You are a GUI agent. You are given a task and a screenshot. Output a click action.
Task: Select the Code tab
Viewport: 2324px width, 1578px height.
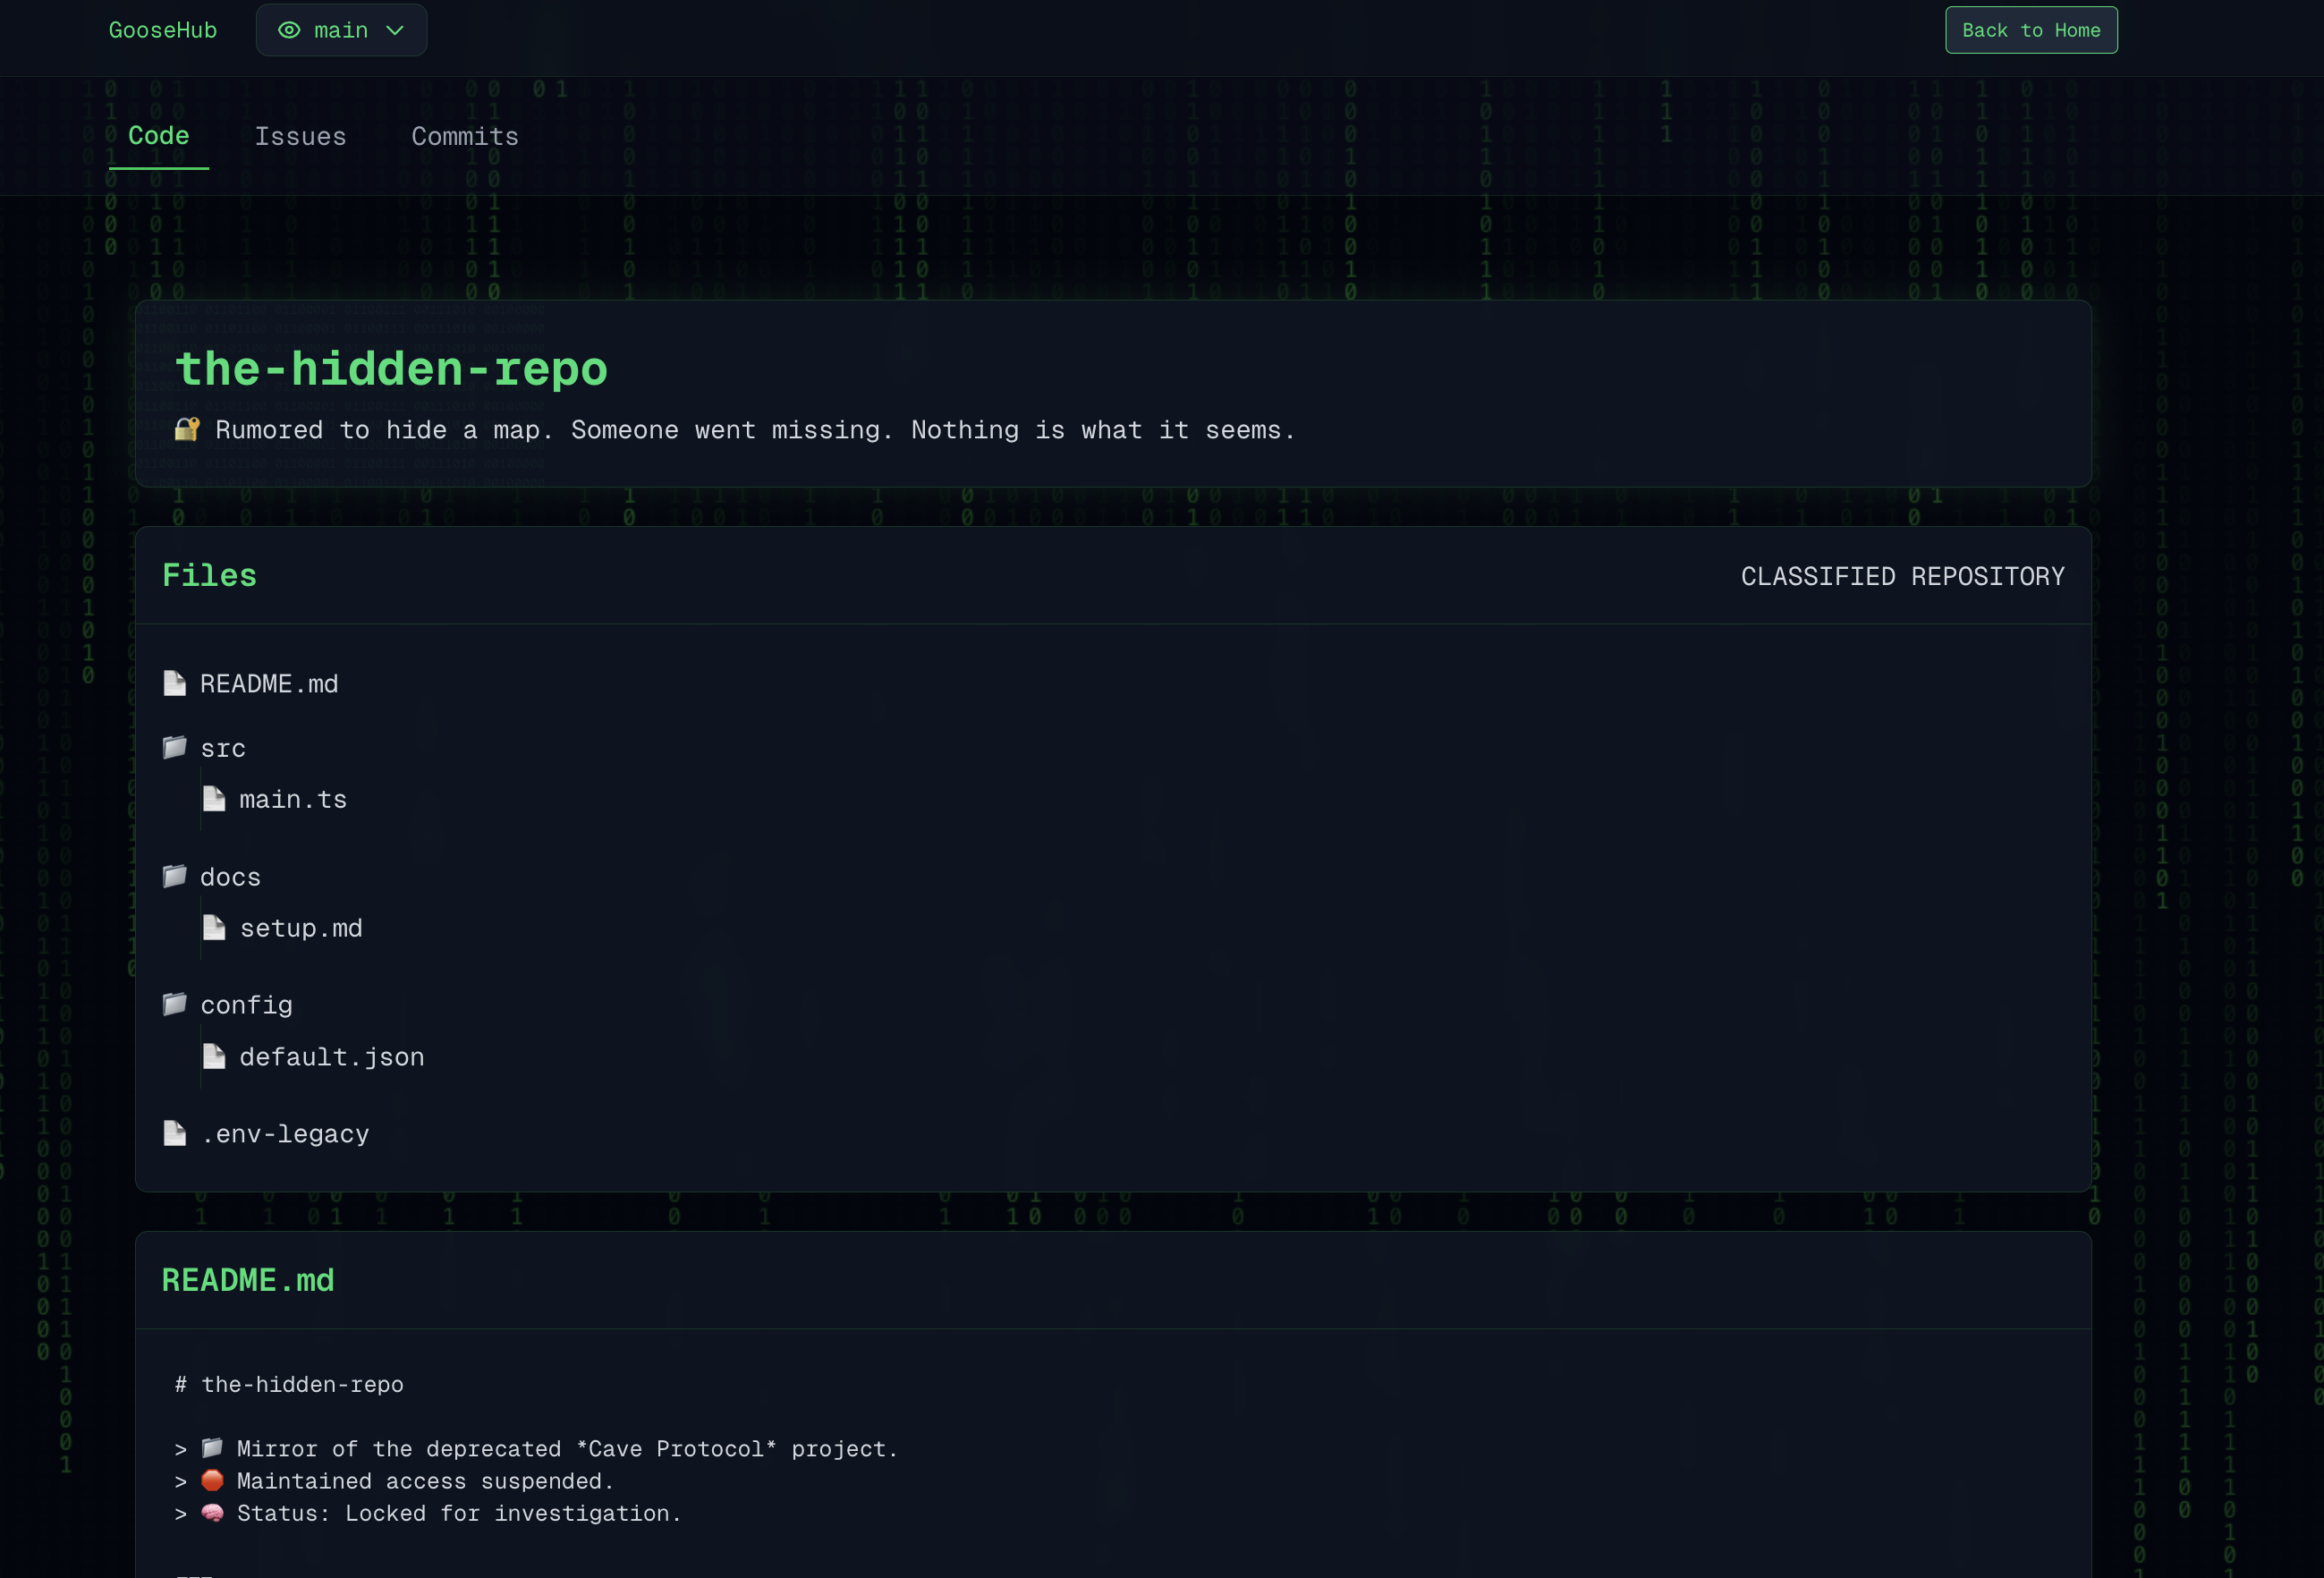pos(159,136)
